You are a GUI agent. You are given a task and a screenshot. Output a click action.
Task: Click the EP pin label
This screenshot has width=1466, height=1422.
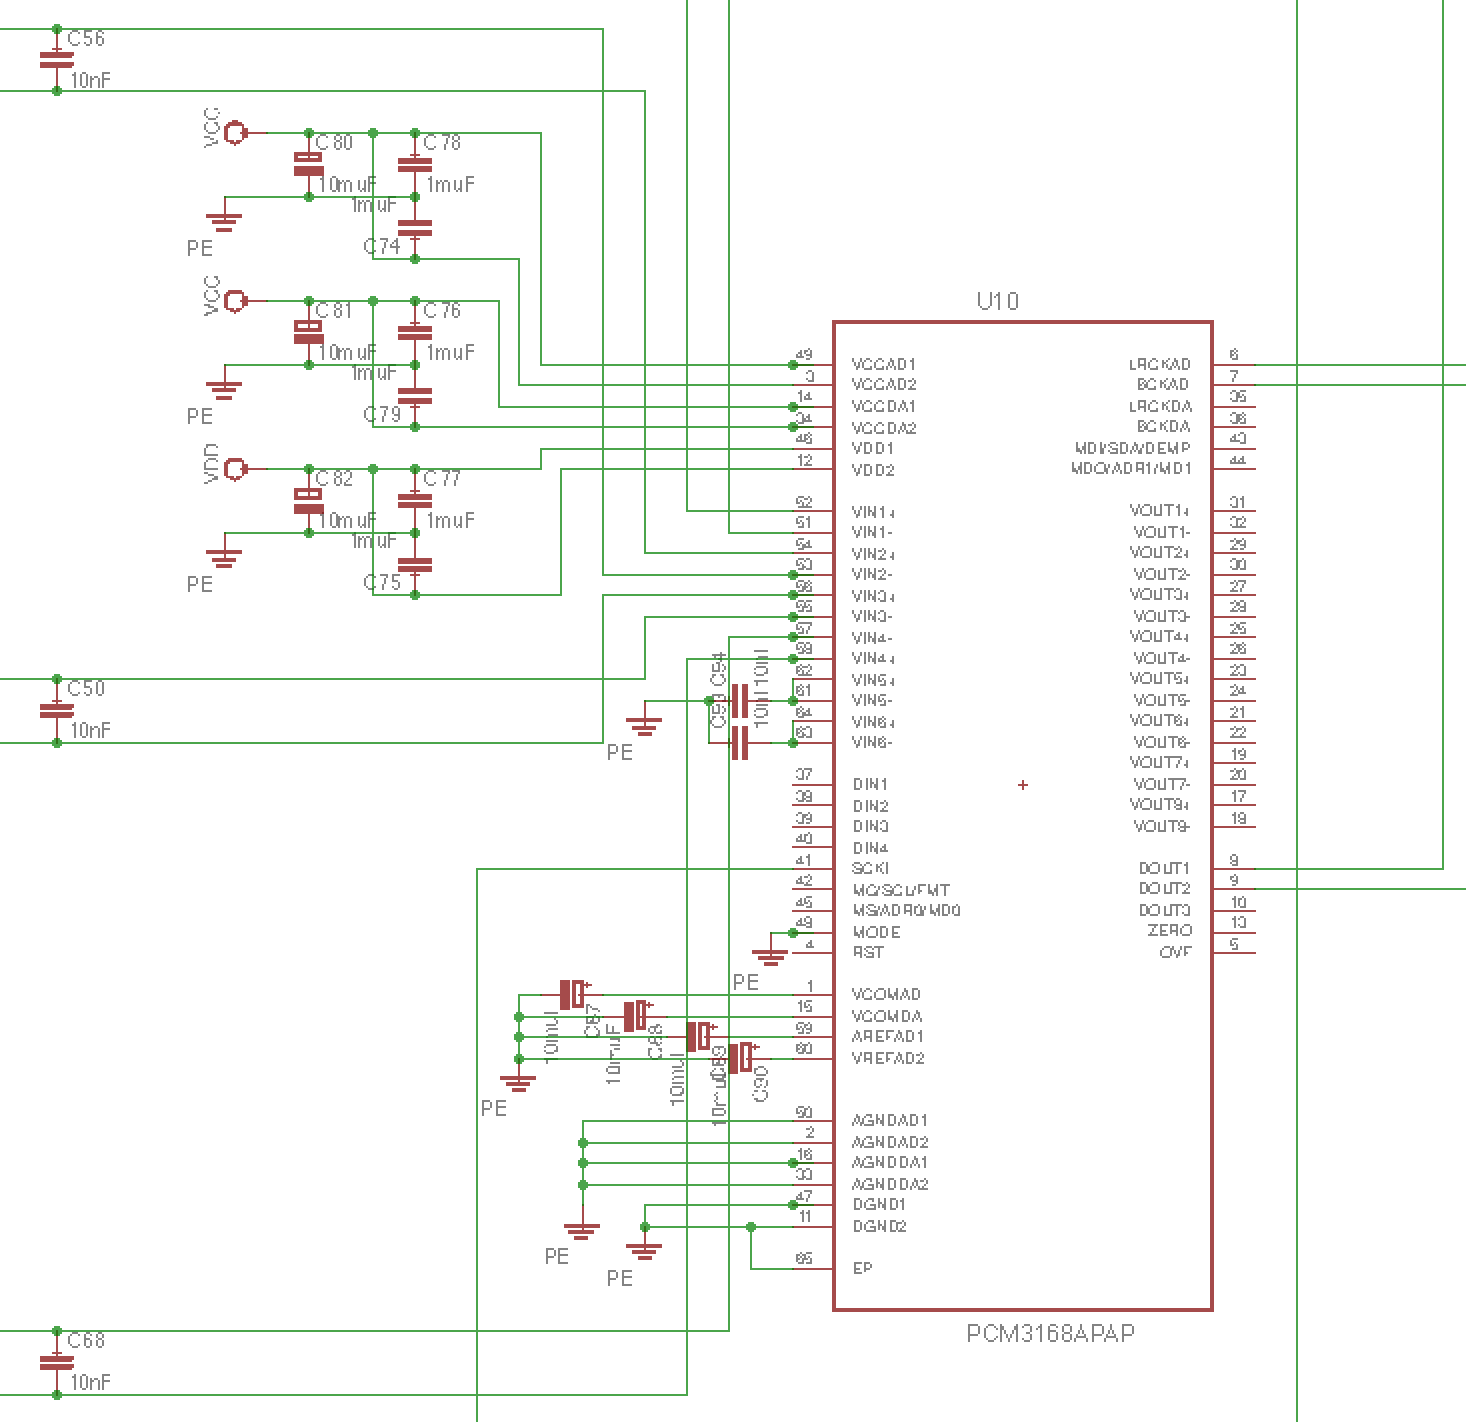[x=862, y=1267]
